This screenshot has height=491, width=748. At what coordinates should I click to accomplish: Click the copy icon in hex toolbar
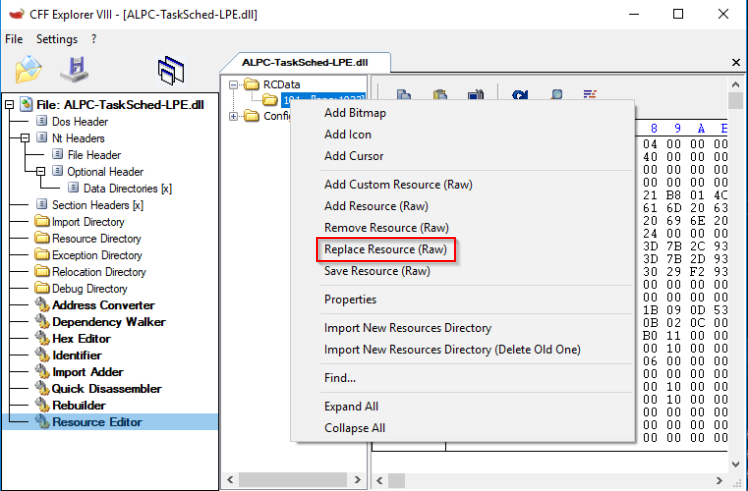(405, 96)
